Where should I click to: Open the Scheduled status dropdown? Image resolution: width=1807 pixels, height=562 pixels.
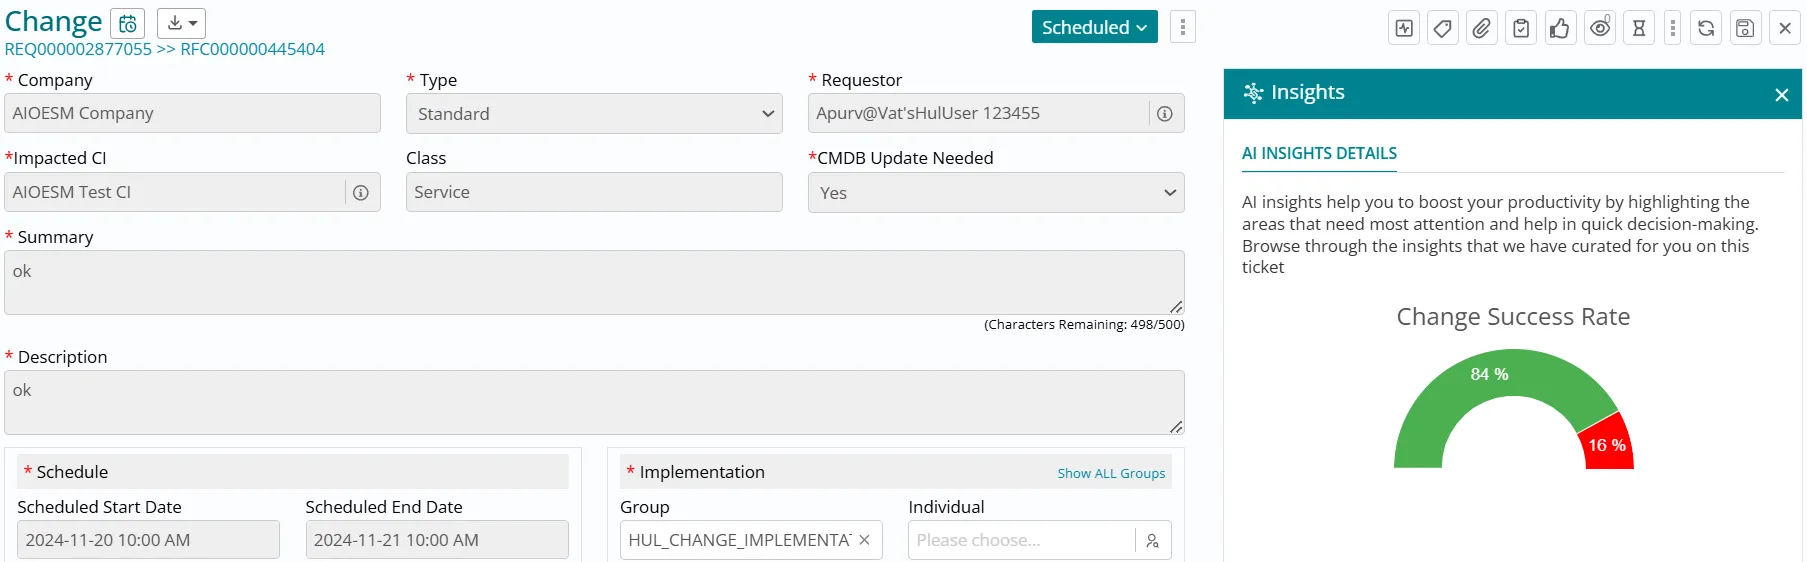click(x=1094, y=27)
